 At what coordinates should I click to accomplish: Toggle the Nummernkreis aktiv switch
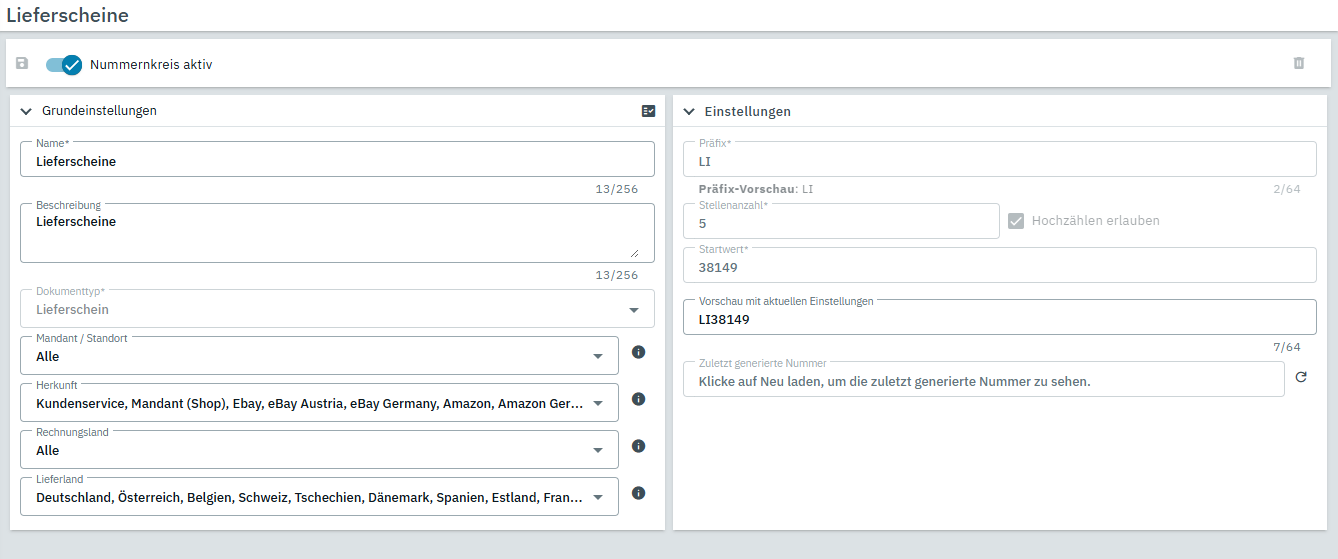coord(64,64)
